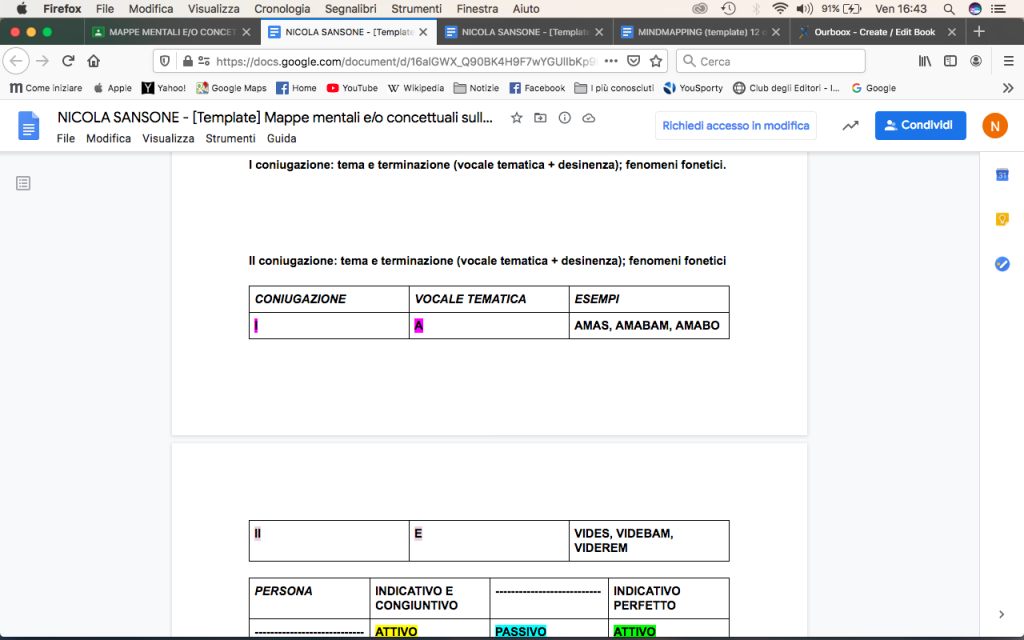This screenshot has height=640, width=1024.
Task: Show the document outline
Action: pos(23,183)
